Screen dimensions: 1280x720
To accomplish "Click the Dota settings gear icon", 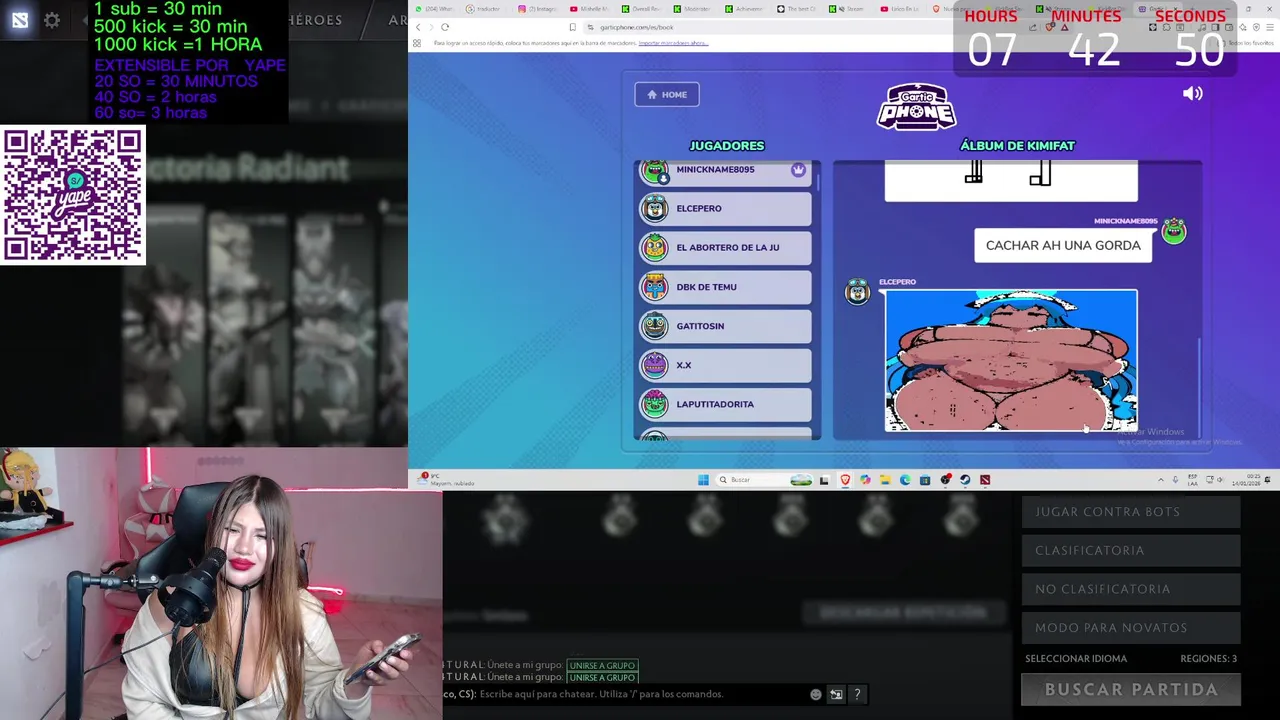I will 52,20.
